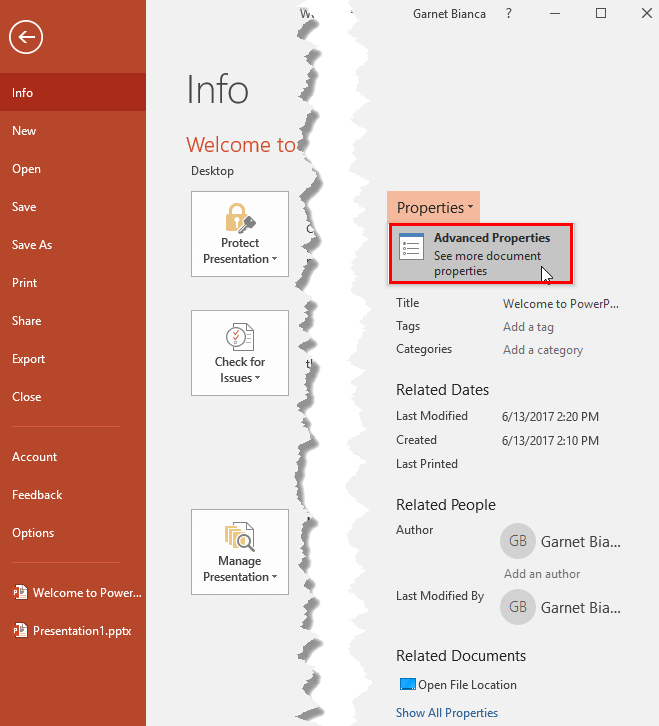Click Save in the sidebar

[73, 207]
